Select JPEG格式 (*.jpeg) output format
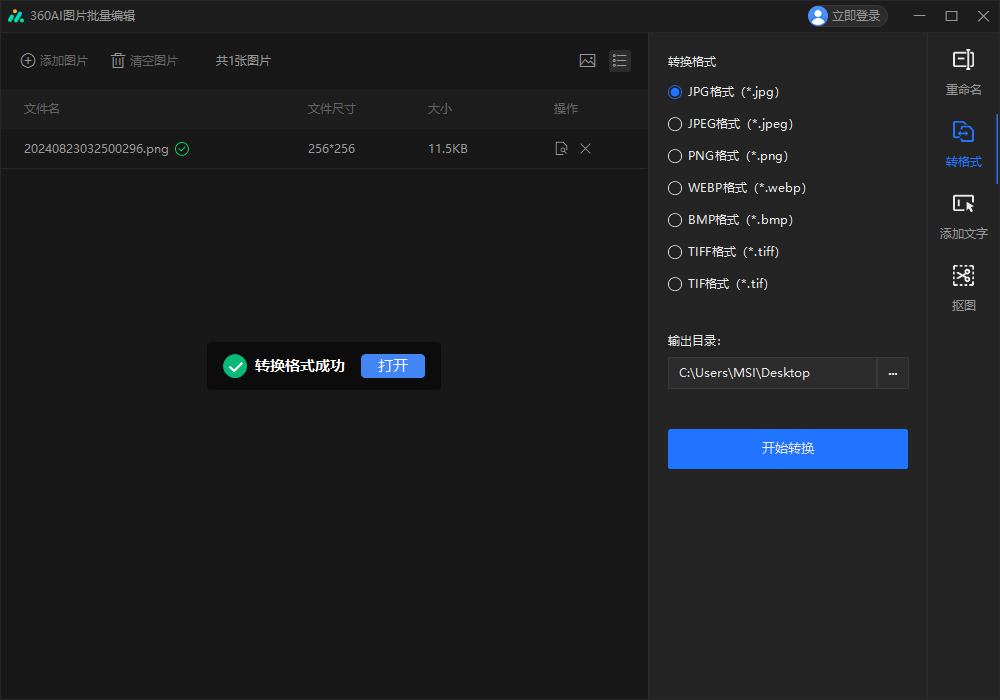The image size is (1000, 700). (675, 123)
